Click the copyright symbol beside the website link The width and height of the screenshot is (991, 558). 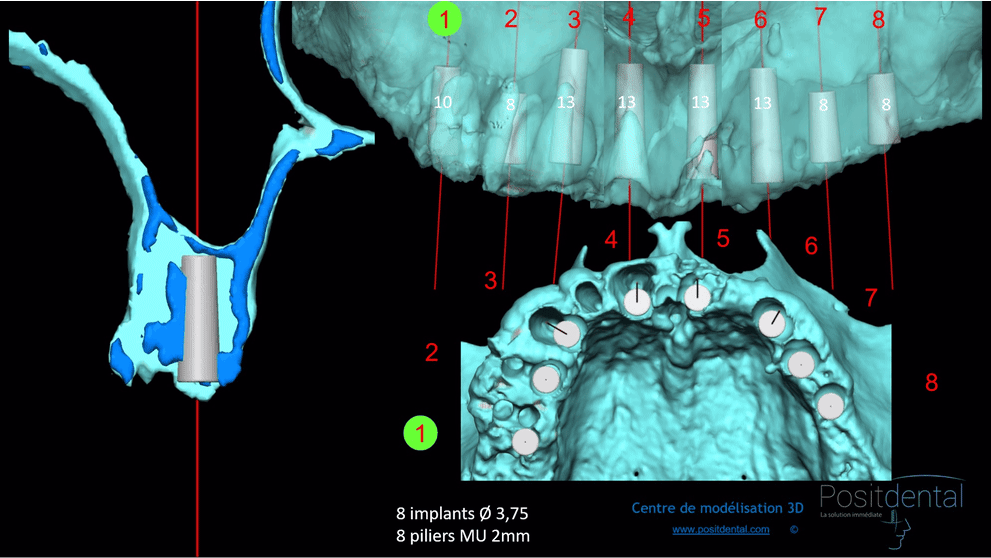tap(793, 529)
